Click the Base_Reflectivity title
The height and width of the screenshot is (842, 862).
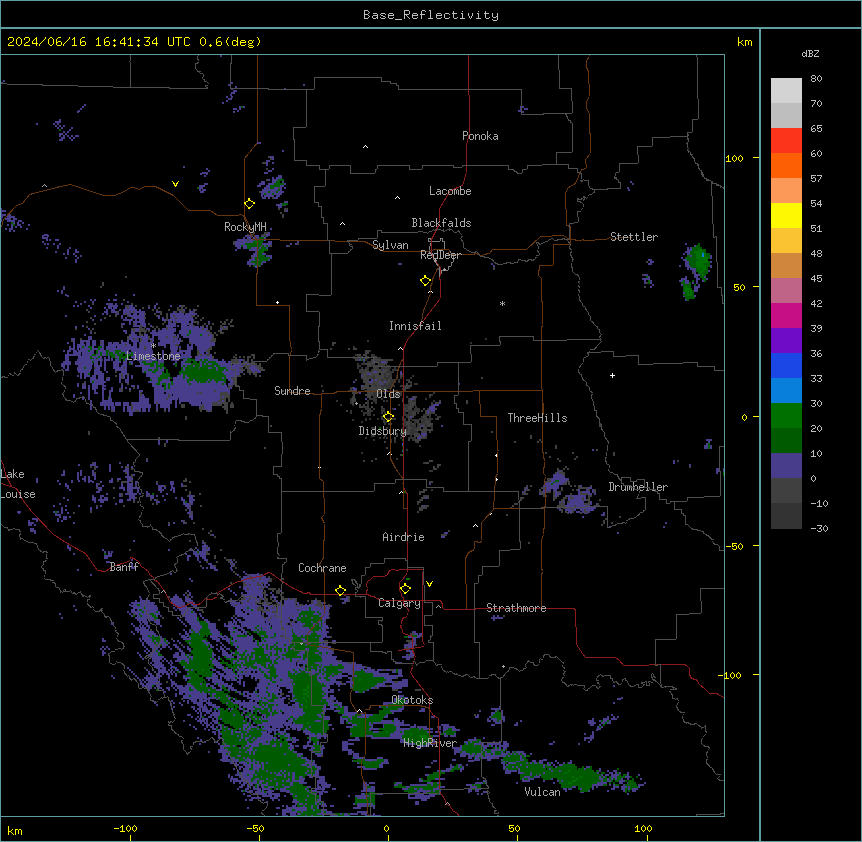[x=431, y=15]
